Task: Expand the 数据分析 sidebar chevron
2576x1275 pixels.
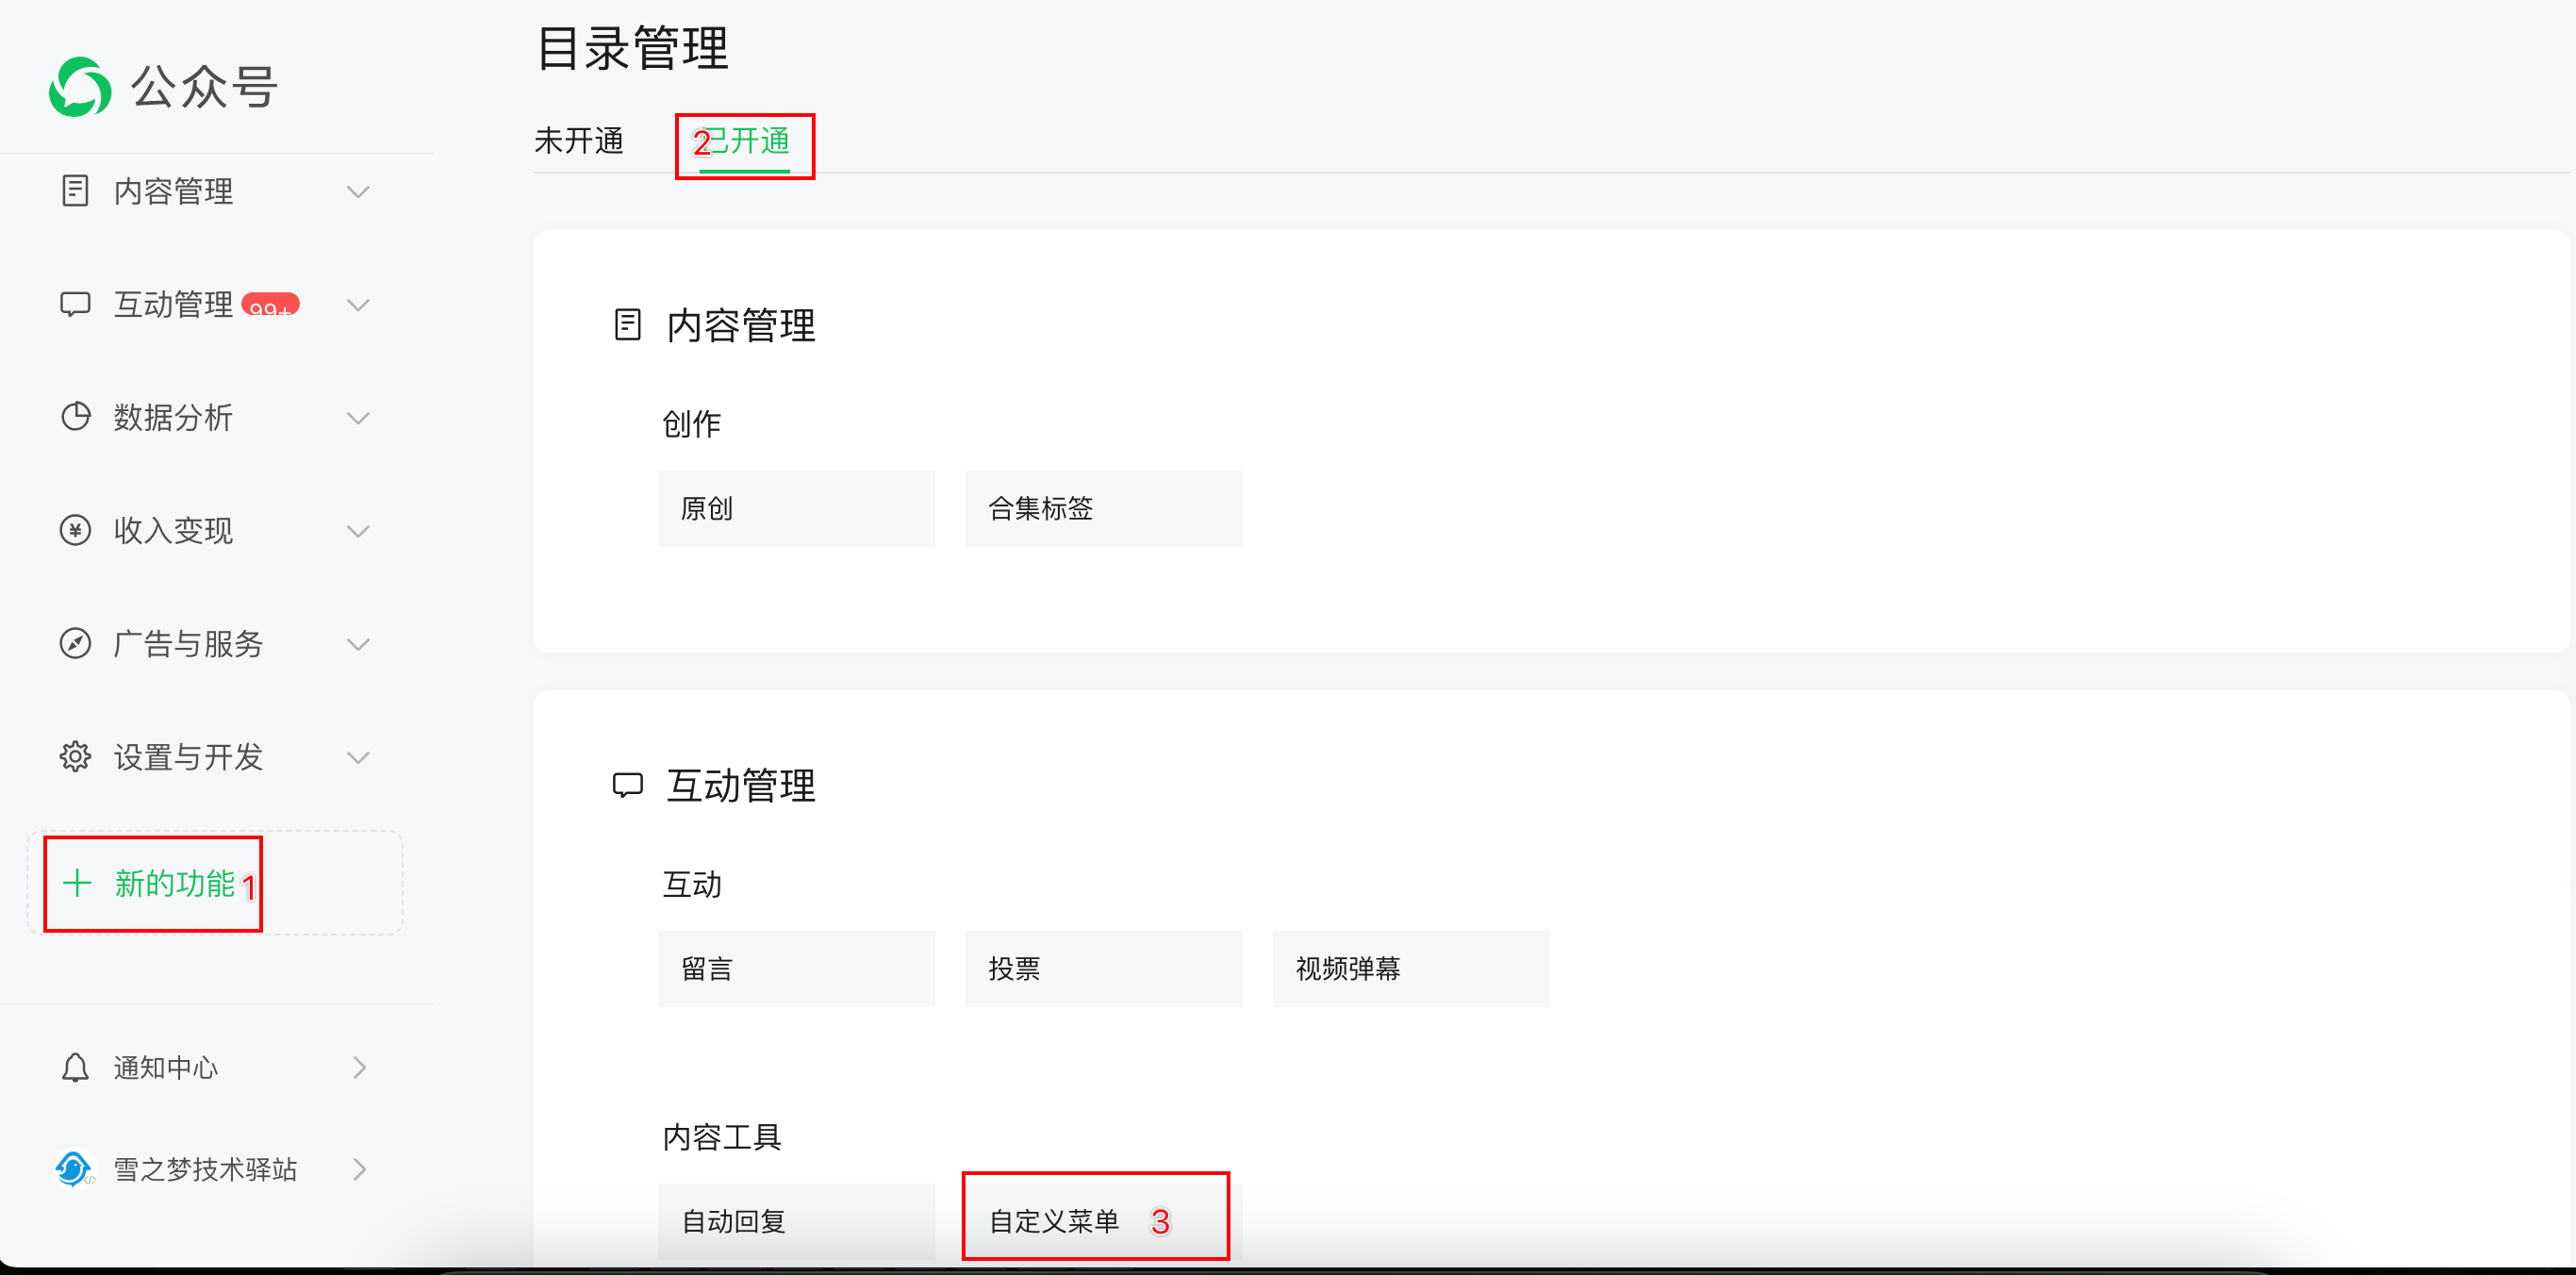Action: (x=358, y=417)
